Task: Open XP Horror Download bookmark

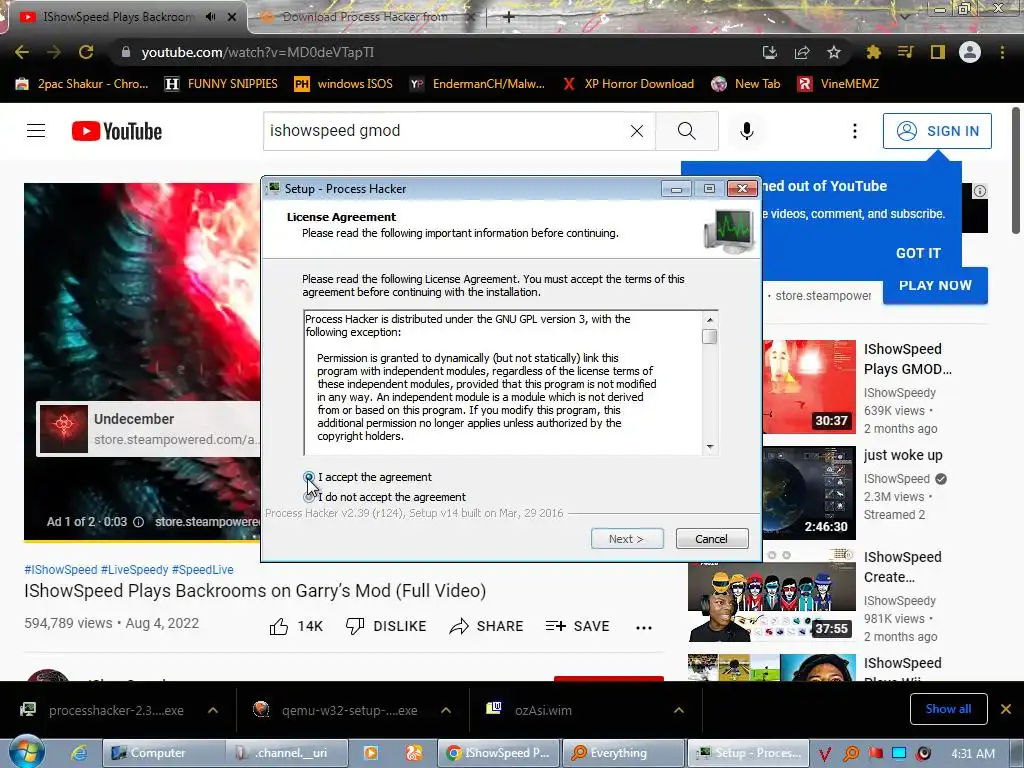Action: [628, 84]
